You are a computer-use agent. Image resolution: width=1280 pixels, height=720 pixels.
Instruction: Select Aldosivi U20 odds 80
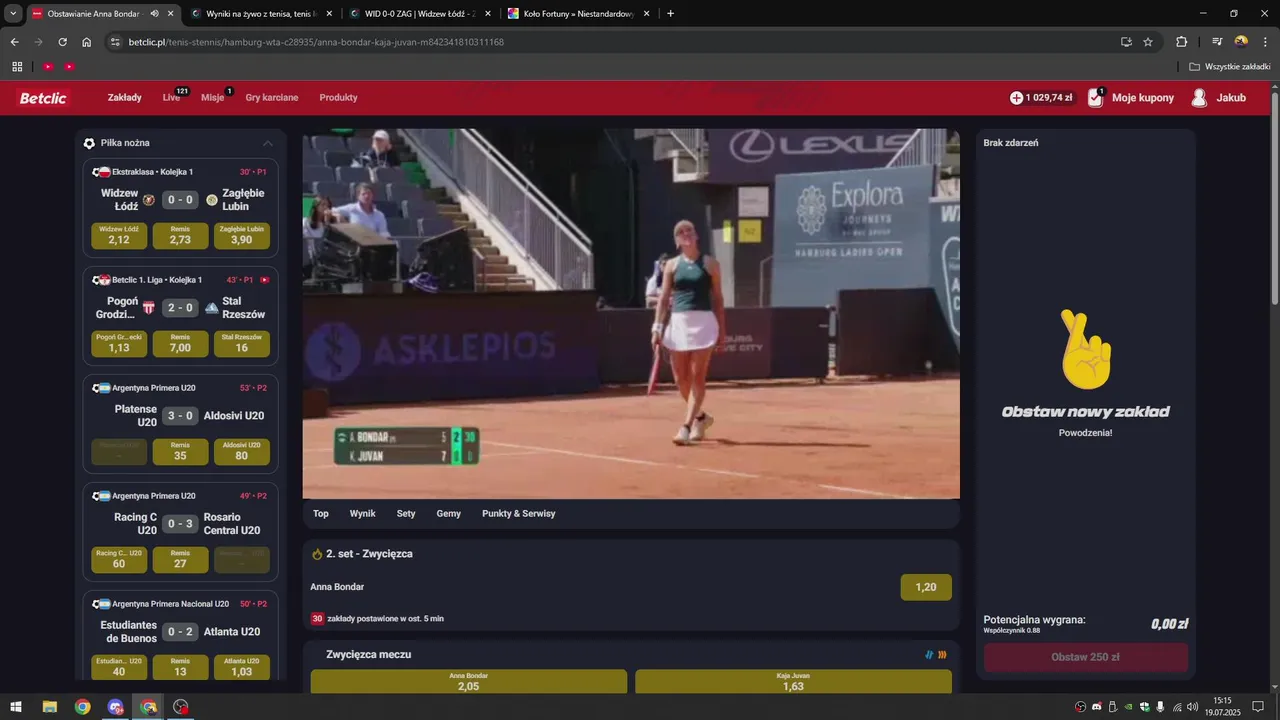[242, 452]
